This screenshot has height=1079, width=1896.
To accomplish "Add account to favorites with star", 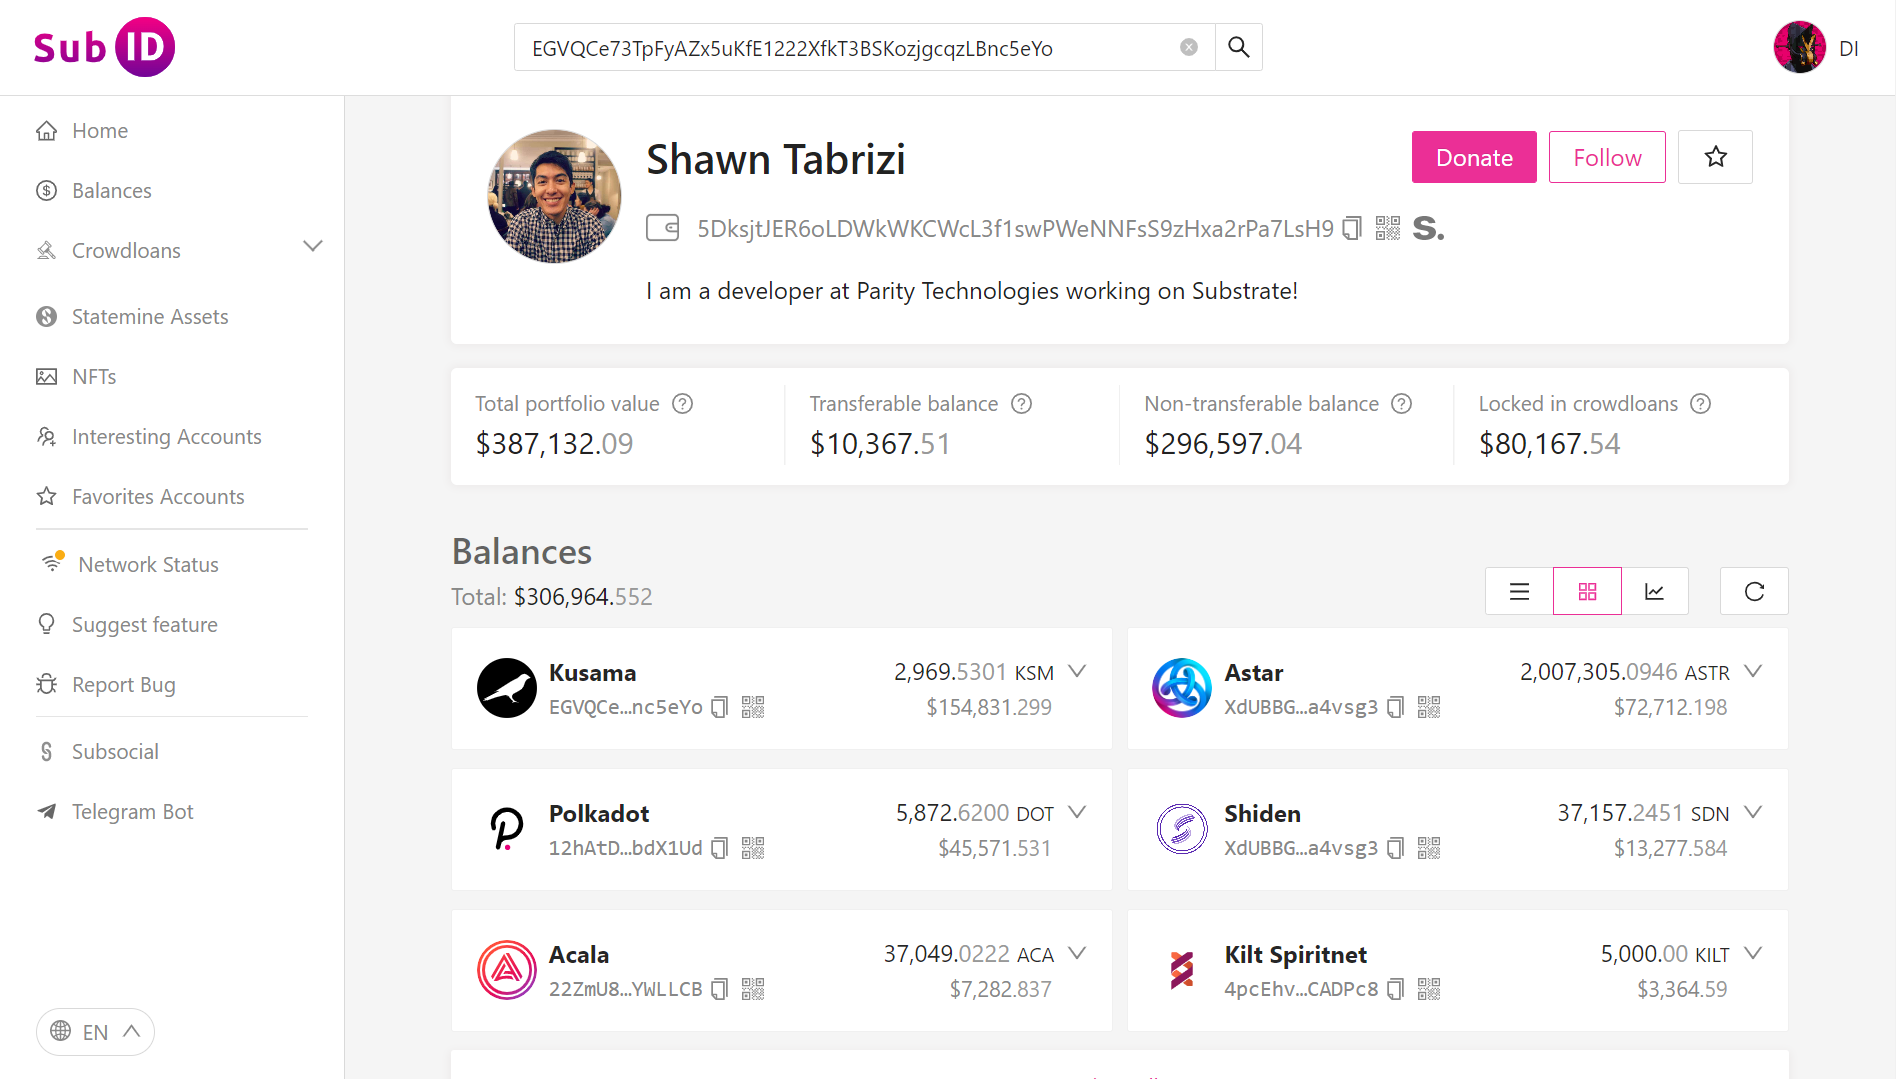I will click(1715, 157).
